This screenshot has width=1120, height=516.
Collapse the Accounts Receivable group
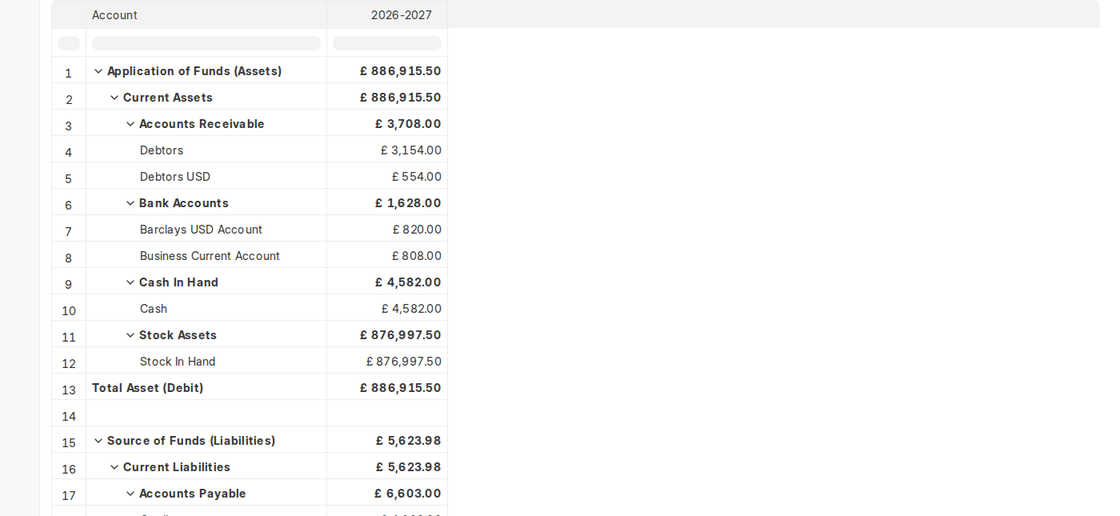[x=130, y=124]
